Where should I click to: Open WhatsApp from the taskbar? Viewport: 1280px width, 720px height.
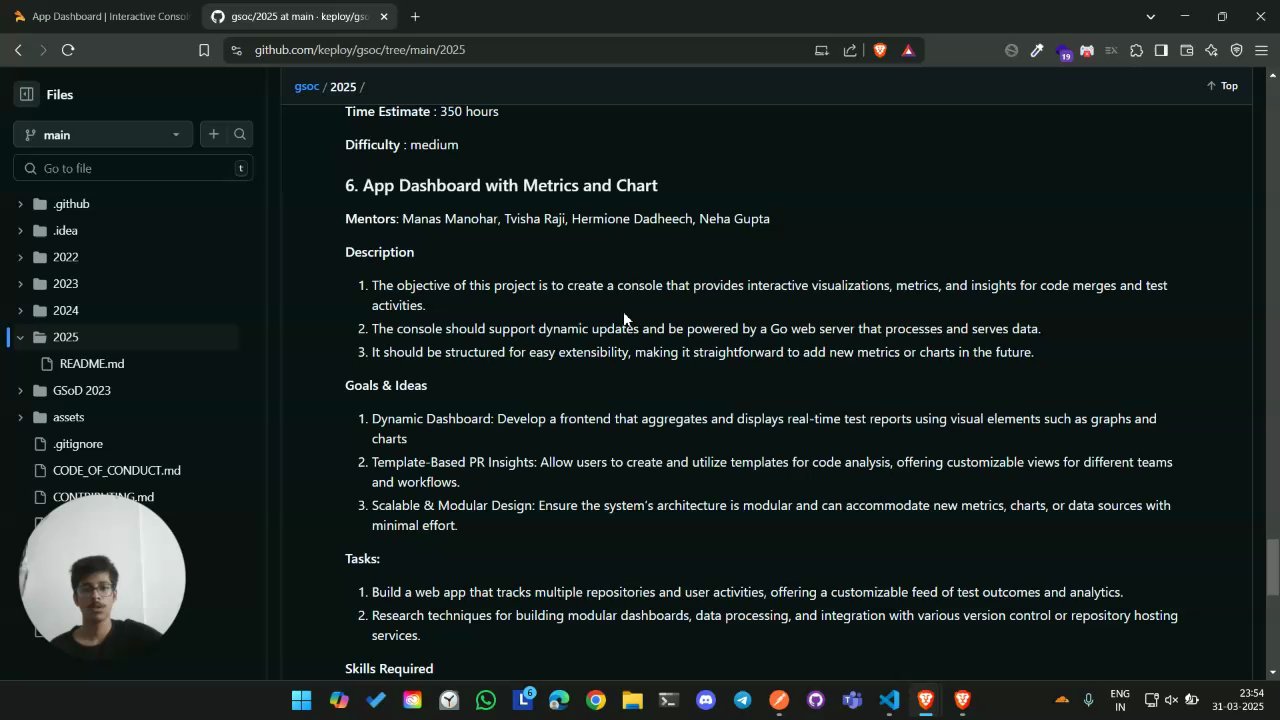[x=486, y=700]
